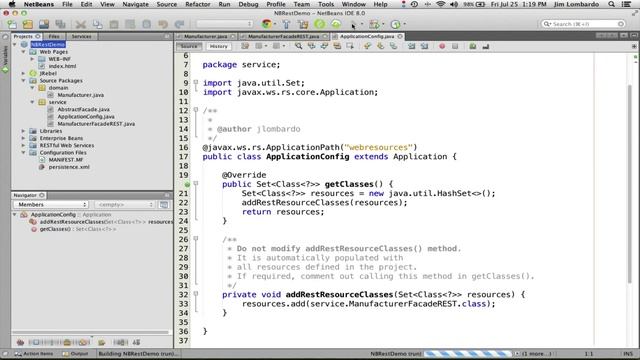640x360 pixels.
Task: Open the project configuration dropdown in toolbar
Action: (224, 24)
